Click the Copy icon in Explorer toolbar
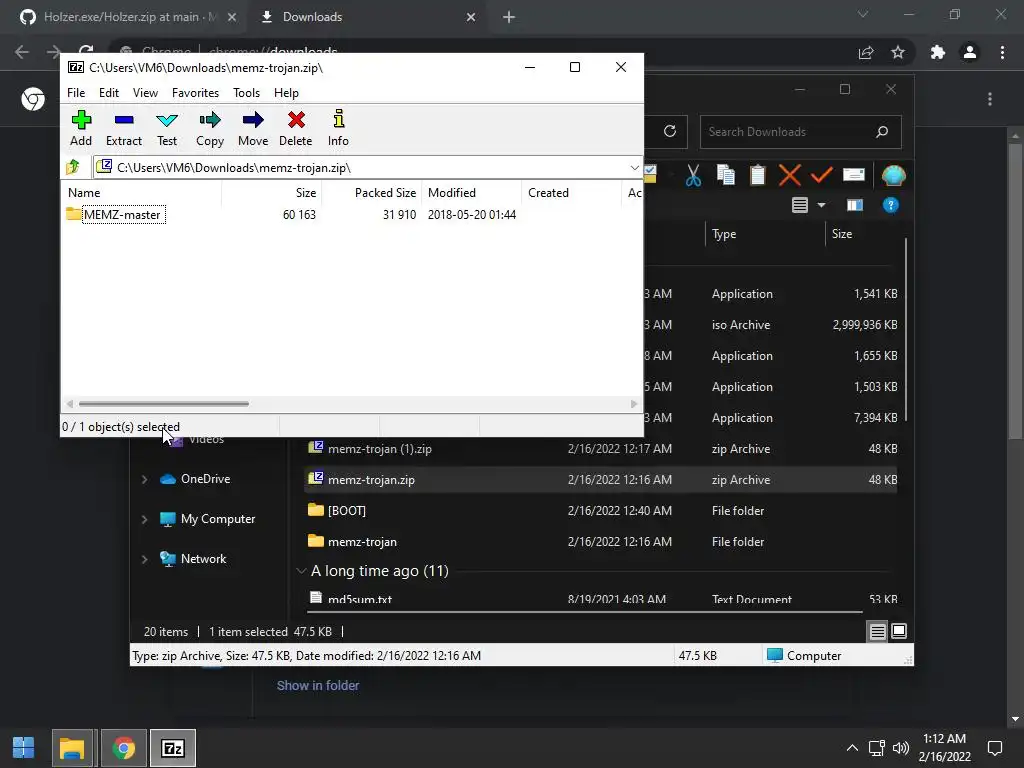The image size is (1024, 768). pyautogui.click(x=725, y=175)
